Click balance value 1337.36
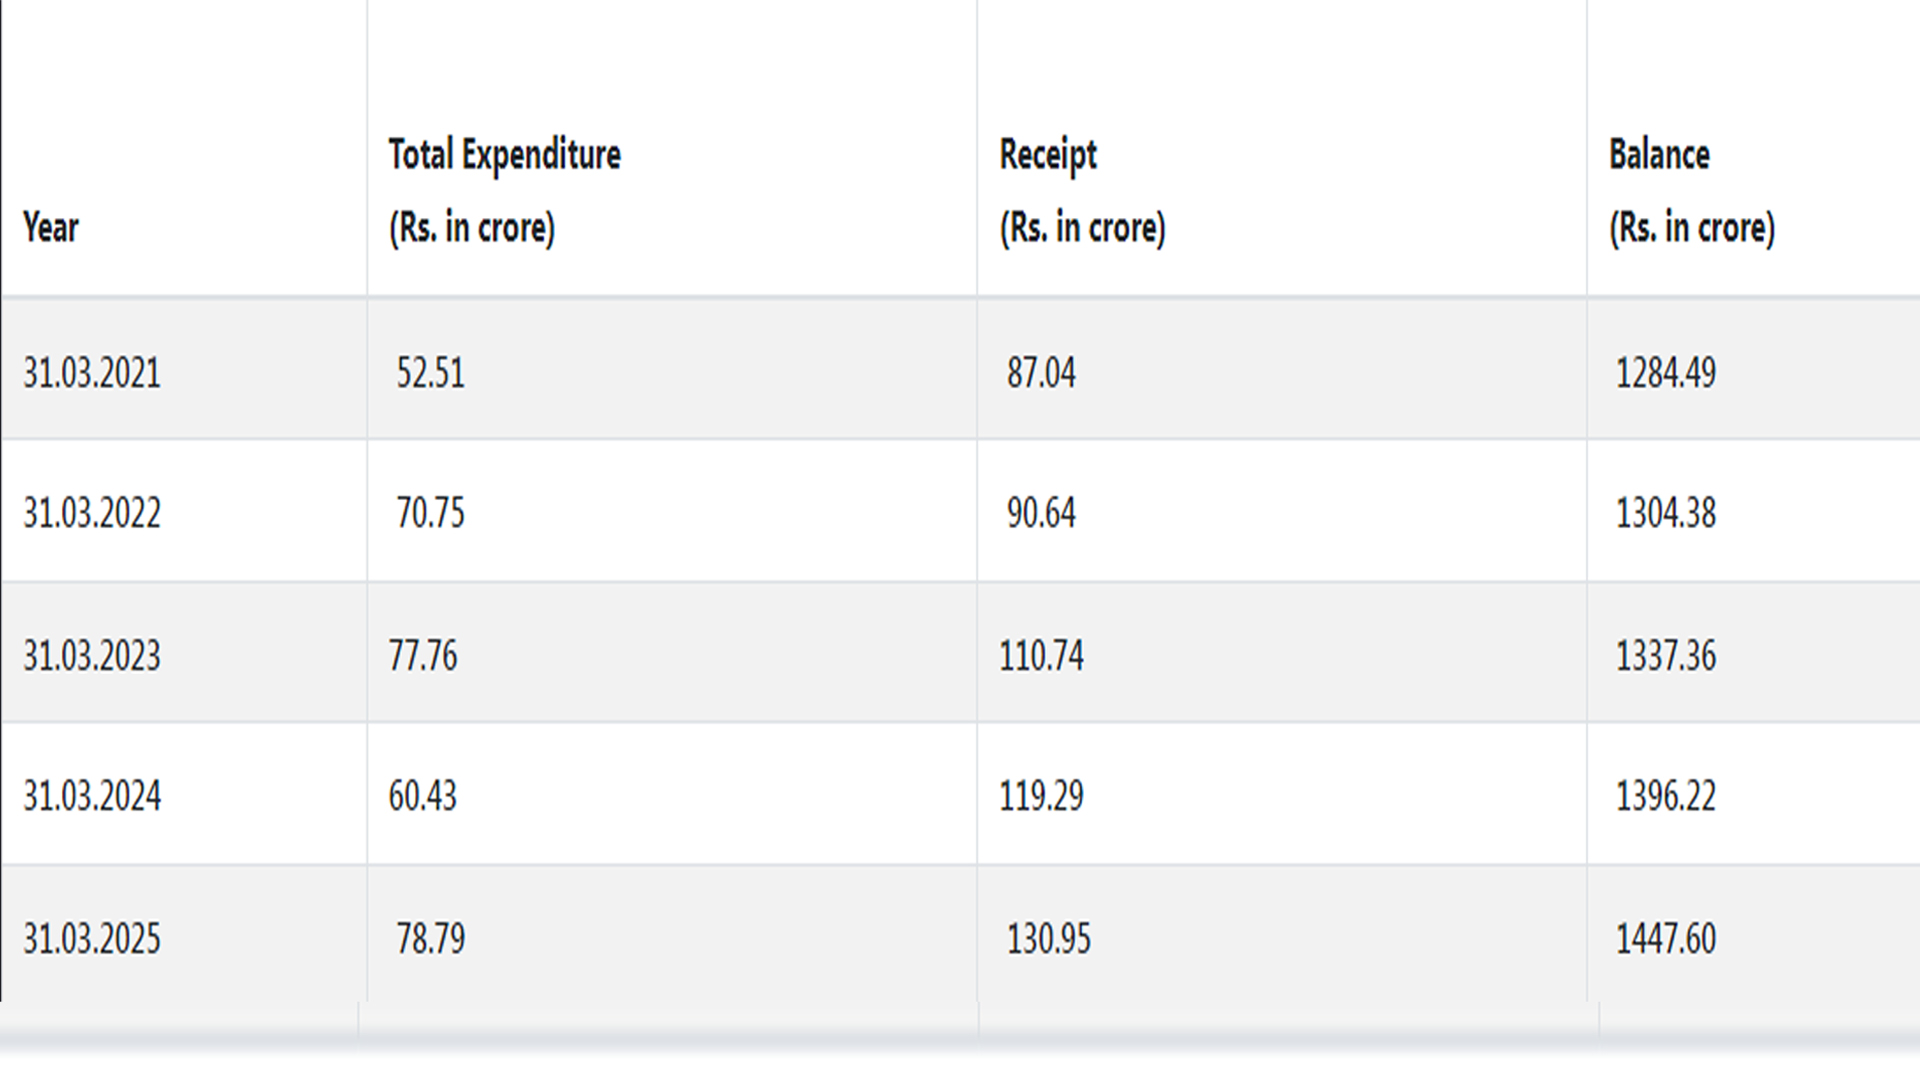The width and height of the screenshot is (1920, 1080). [x=1665, y=656]
